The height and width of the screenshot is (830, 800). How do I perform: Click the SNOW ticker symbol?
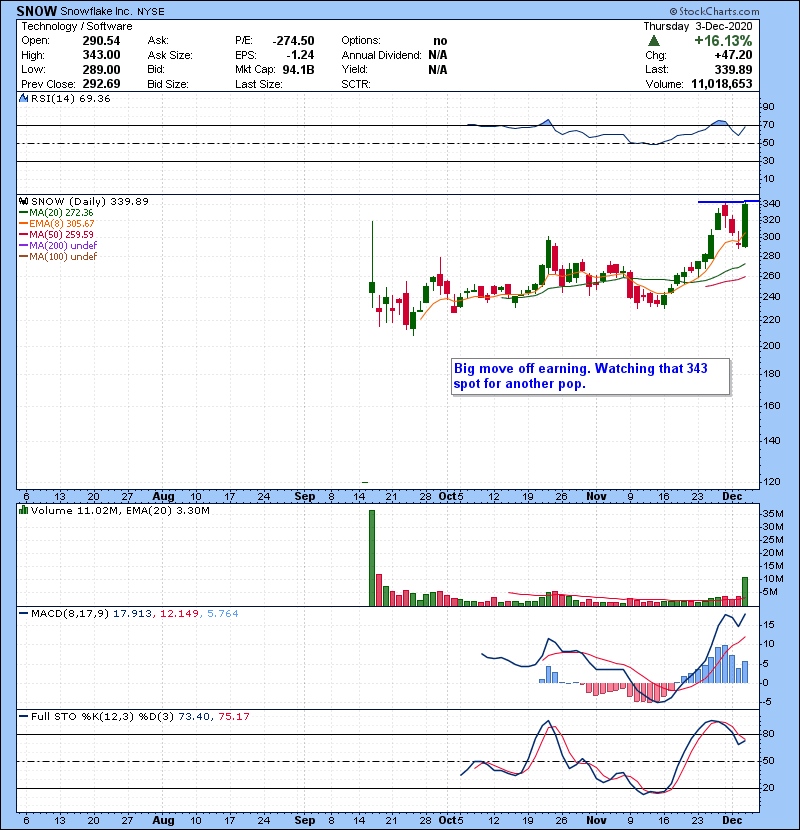[37, 11]
